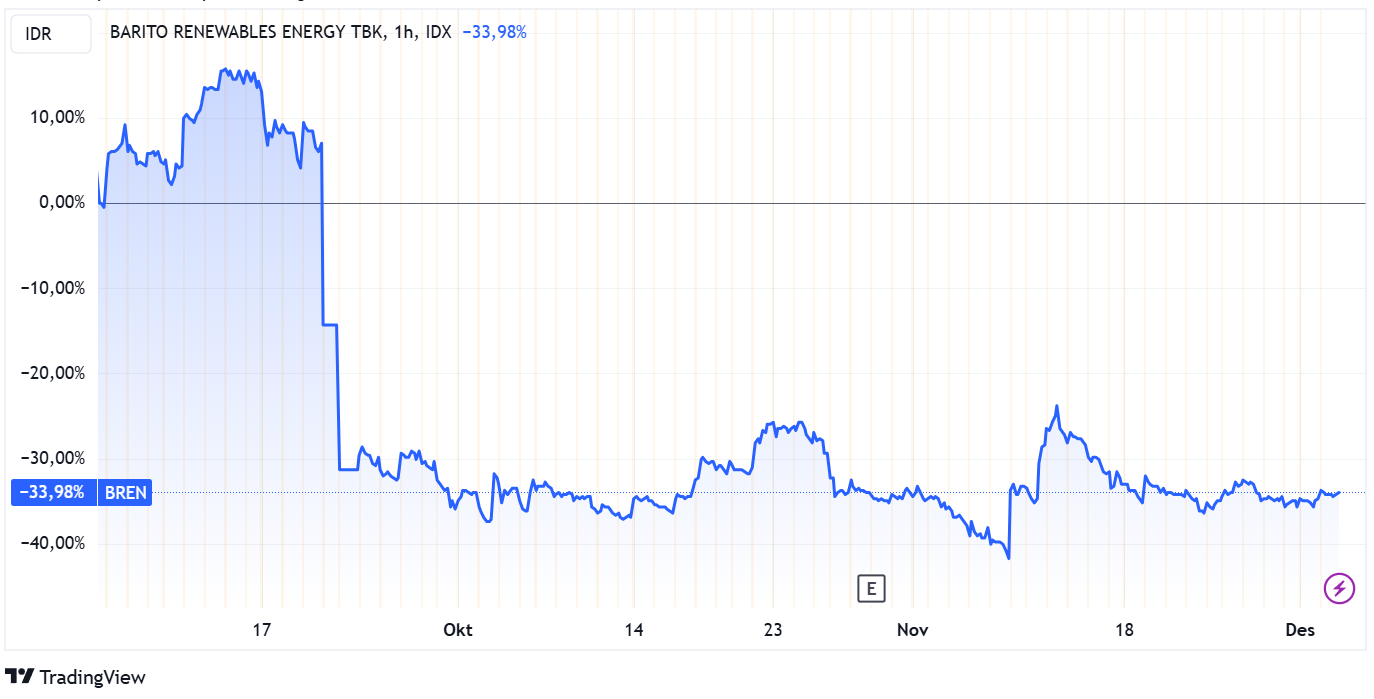
Task: Click the −10,00% axis label
Action: click(53, 288)
